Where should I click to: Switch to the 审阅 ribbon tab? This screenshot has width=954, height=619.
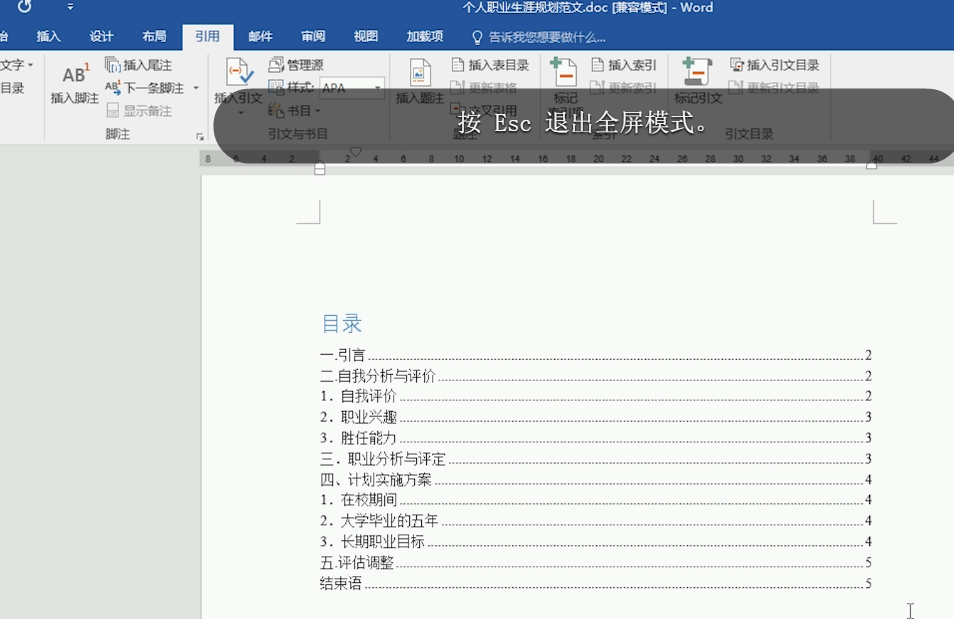(313, 37)
